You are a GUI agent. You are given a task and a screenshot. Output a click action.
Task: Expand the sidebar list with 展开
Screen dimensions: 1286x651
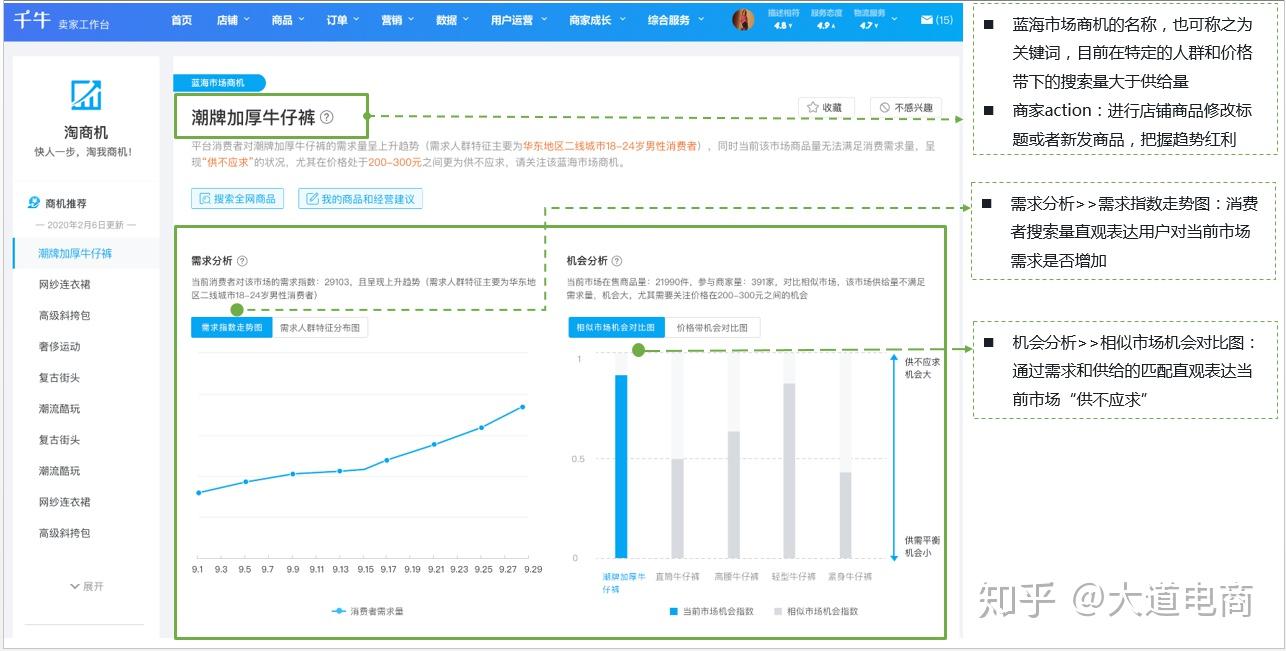pyautogui.click(x=86, y=586)
